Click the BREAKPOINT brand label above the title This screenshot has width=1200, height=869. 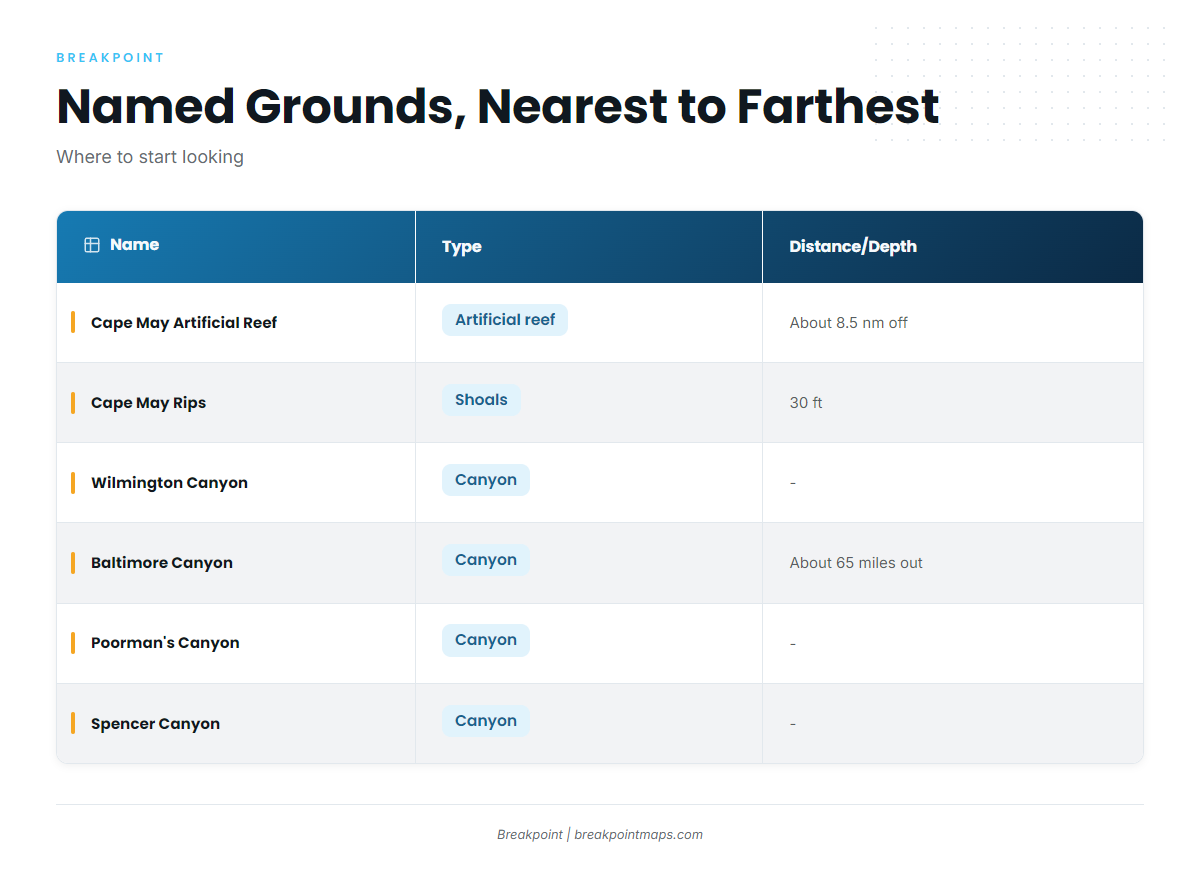[110, 58]
